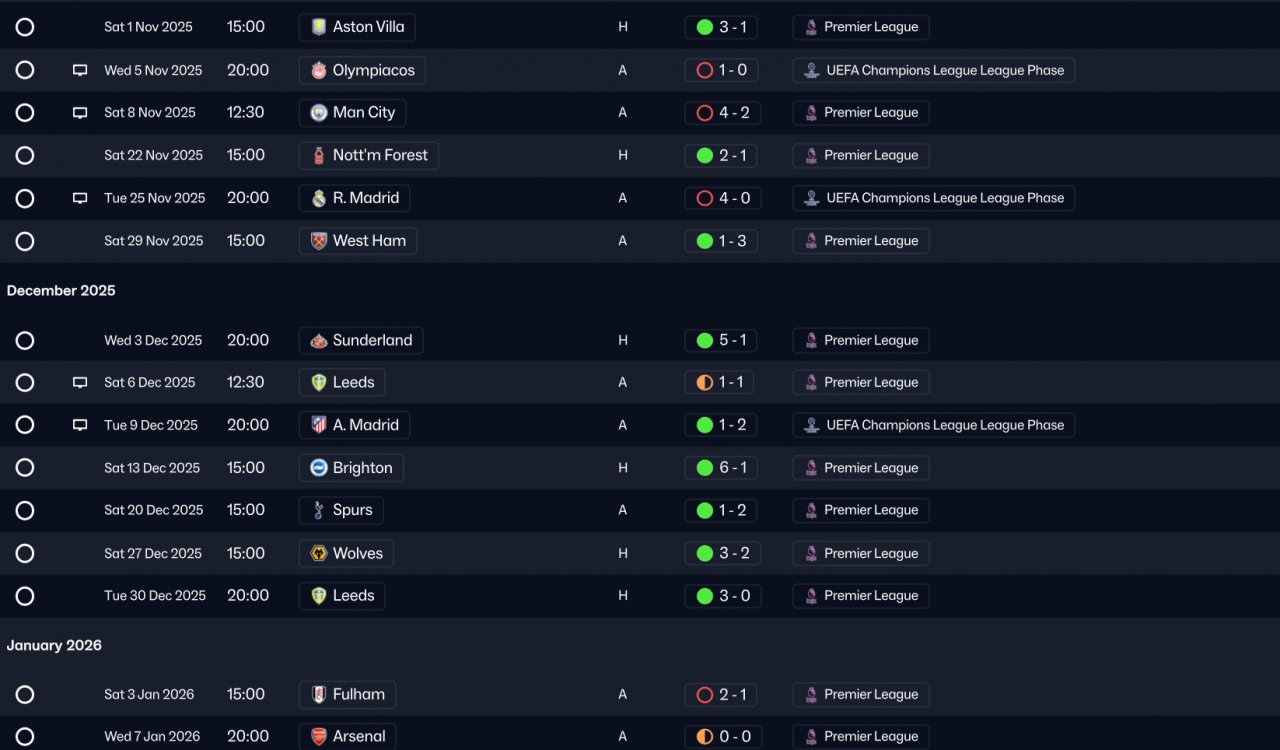Viewport: 1280px width, 750px height.
Task: Click the TV broadcast icon for Man City match
Action: tap(80, 113)
